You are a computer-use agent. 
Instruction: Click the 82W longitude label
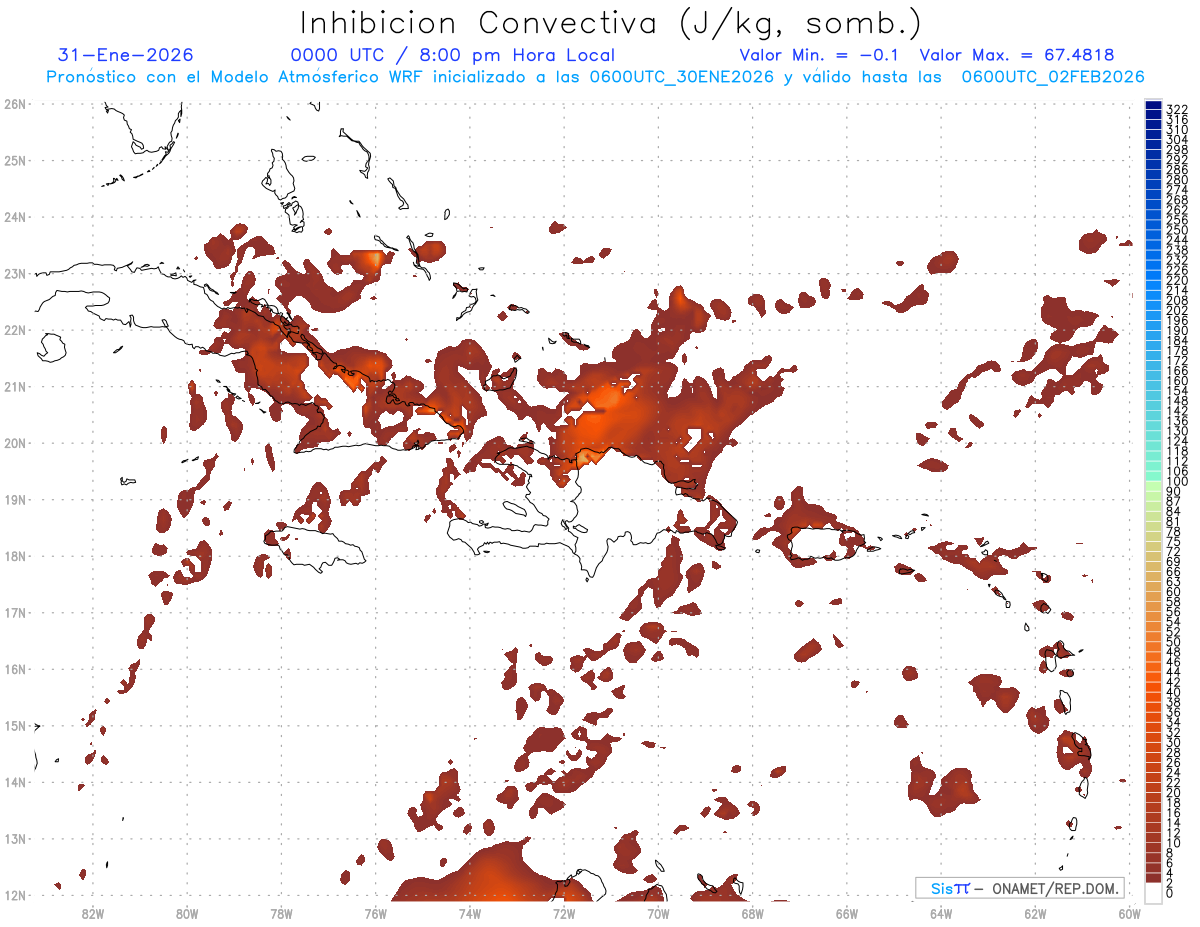click(93, 913)
